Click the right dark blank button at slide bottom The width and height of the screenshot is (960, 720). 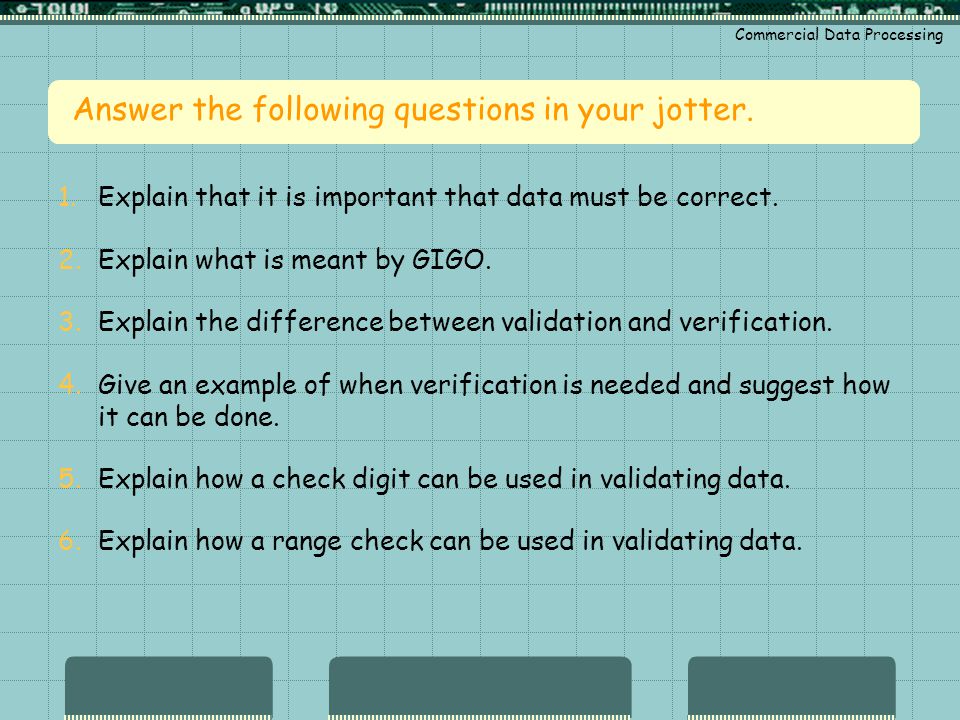click(792, 687)
